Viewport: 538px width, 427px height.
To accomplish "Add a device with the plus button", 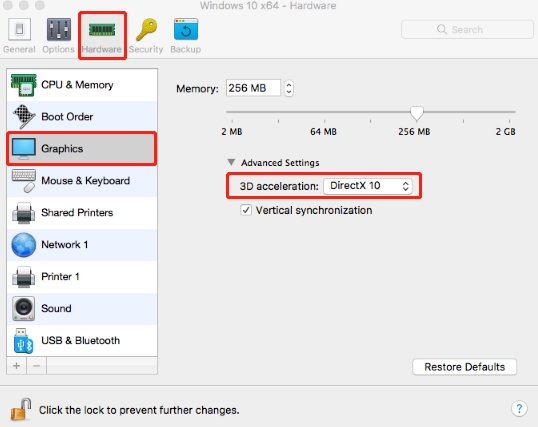I will [x=16, y=366].
